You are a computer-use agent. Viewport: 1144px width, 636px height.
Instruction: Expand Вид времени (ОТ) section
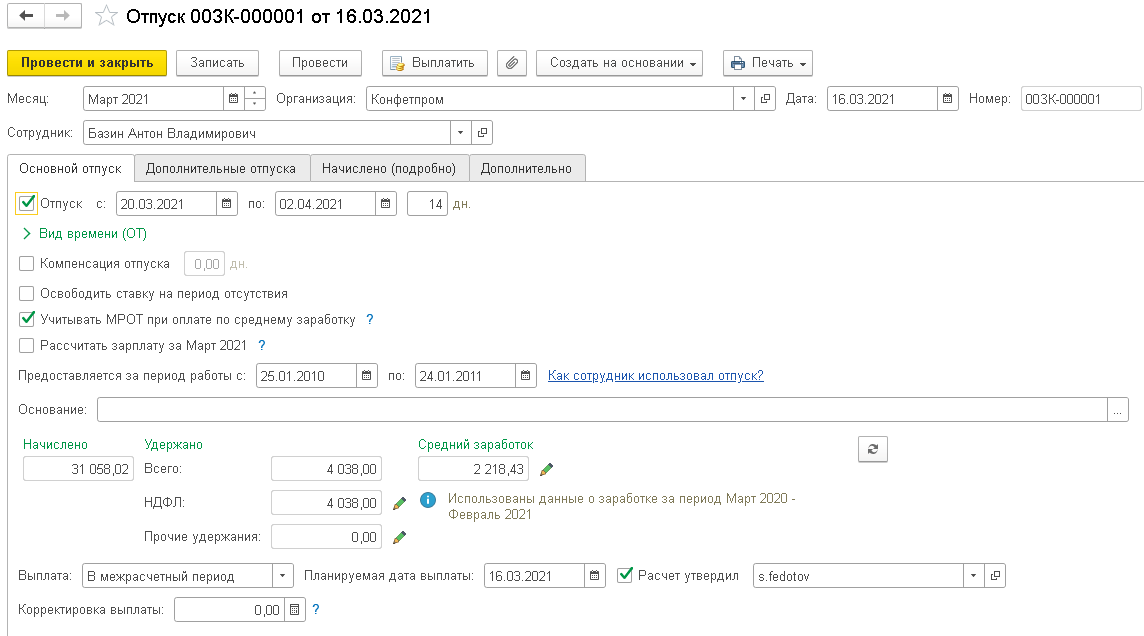[x=27, y=234]
